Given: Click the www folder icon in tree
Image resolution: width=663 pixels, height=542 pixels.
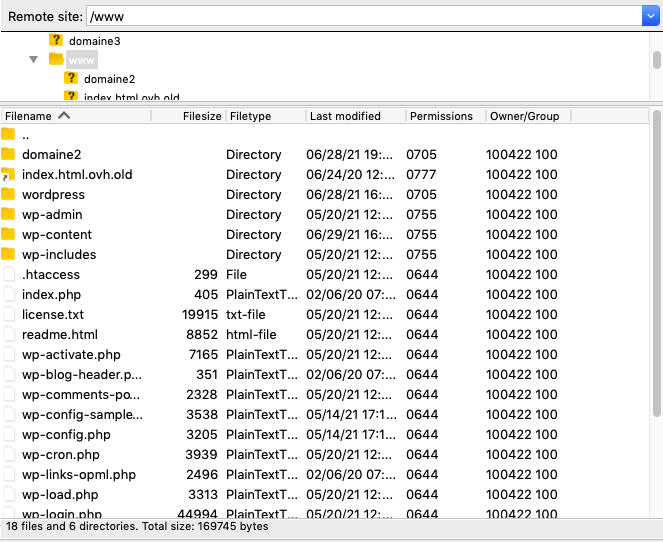Looking at the screenshot, I should pos(56,60).
